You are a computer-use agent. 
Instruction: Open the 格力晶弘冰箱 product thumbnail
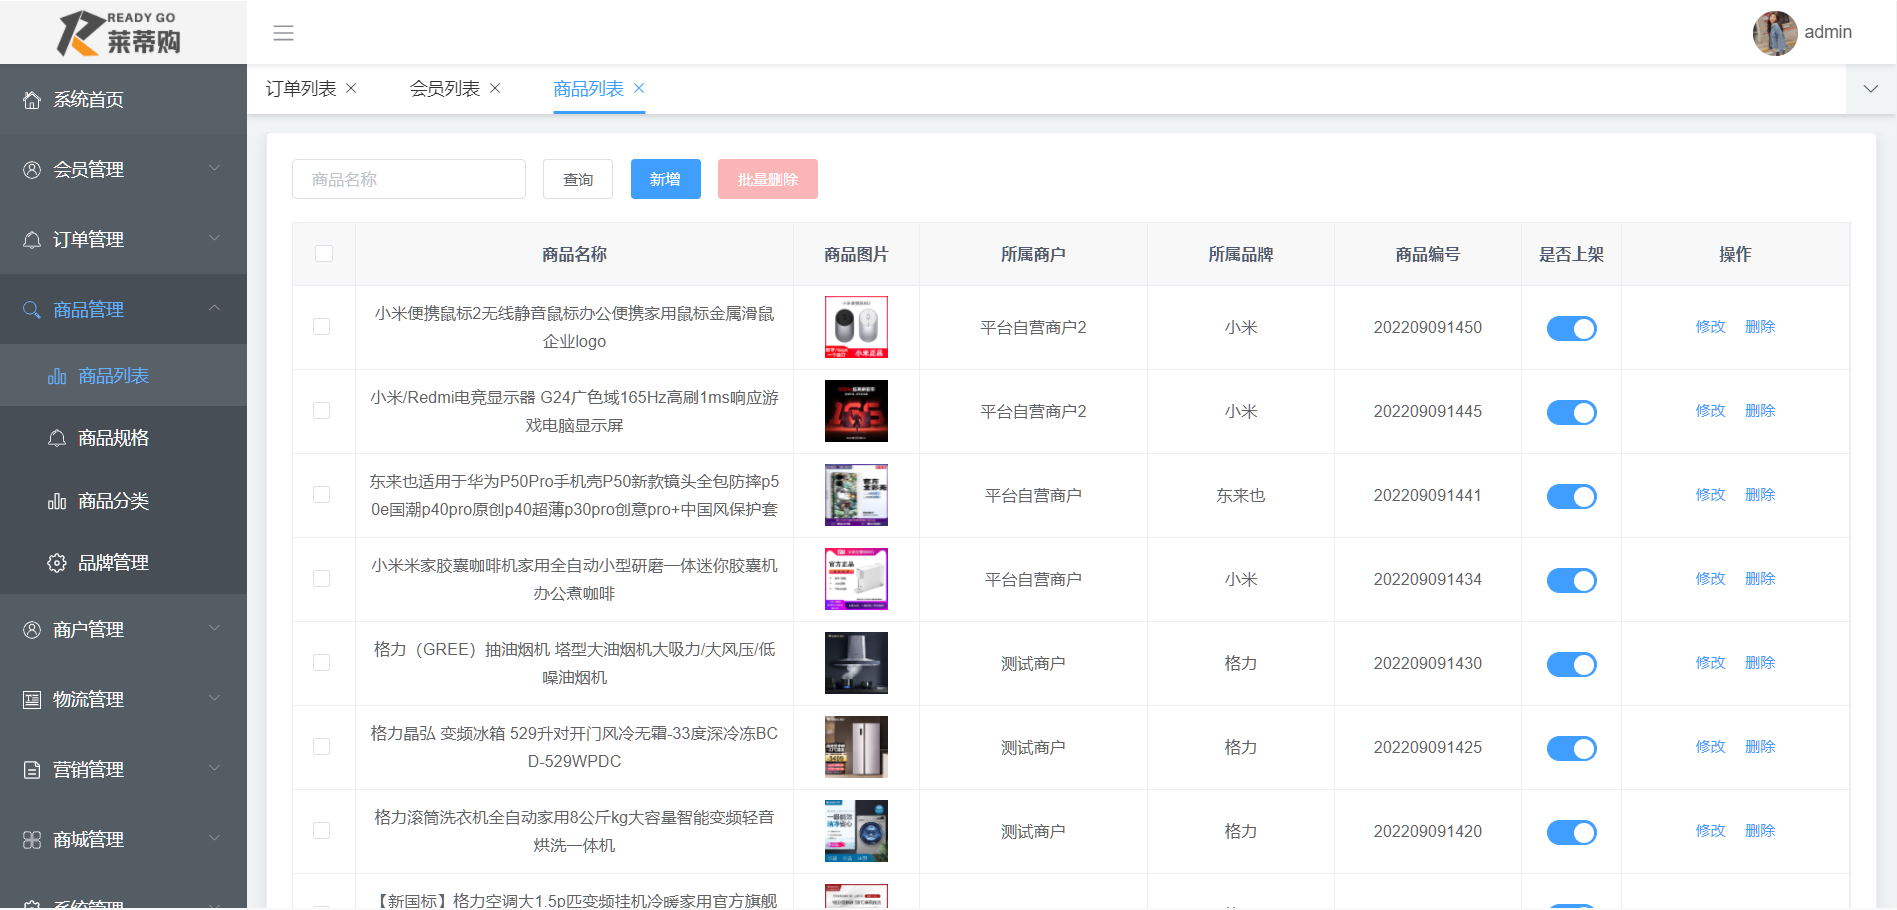(856, 747)
